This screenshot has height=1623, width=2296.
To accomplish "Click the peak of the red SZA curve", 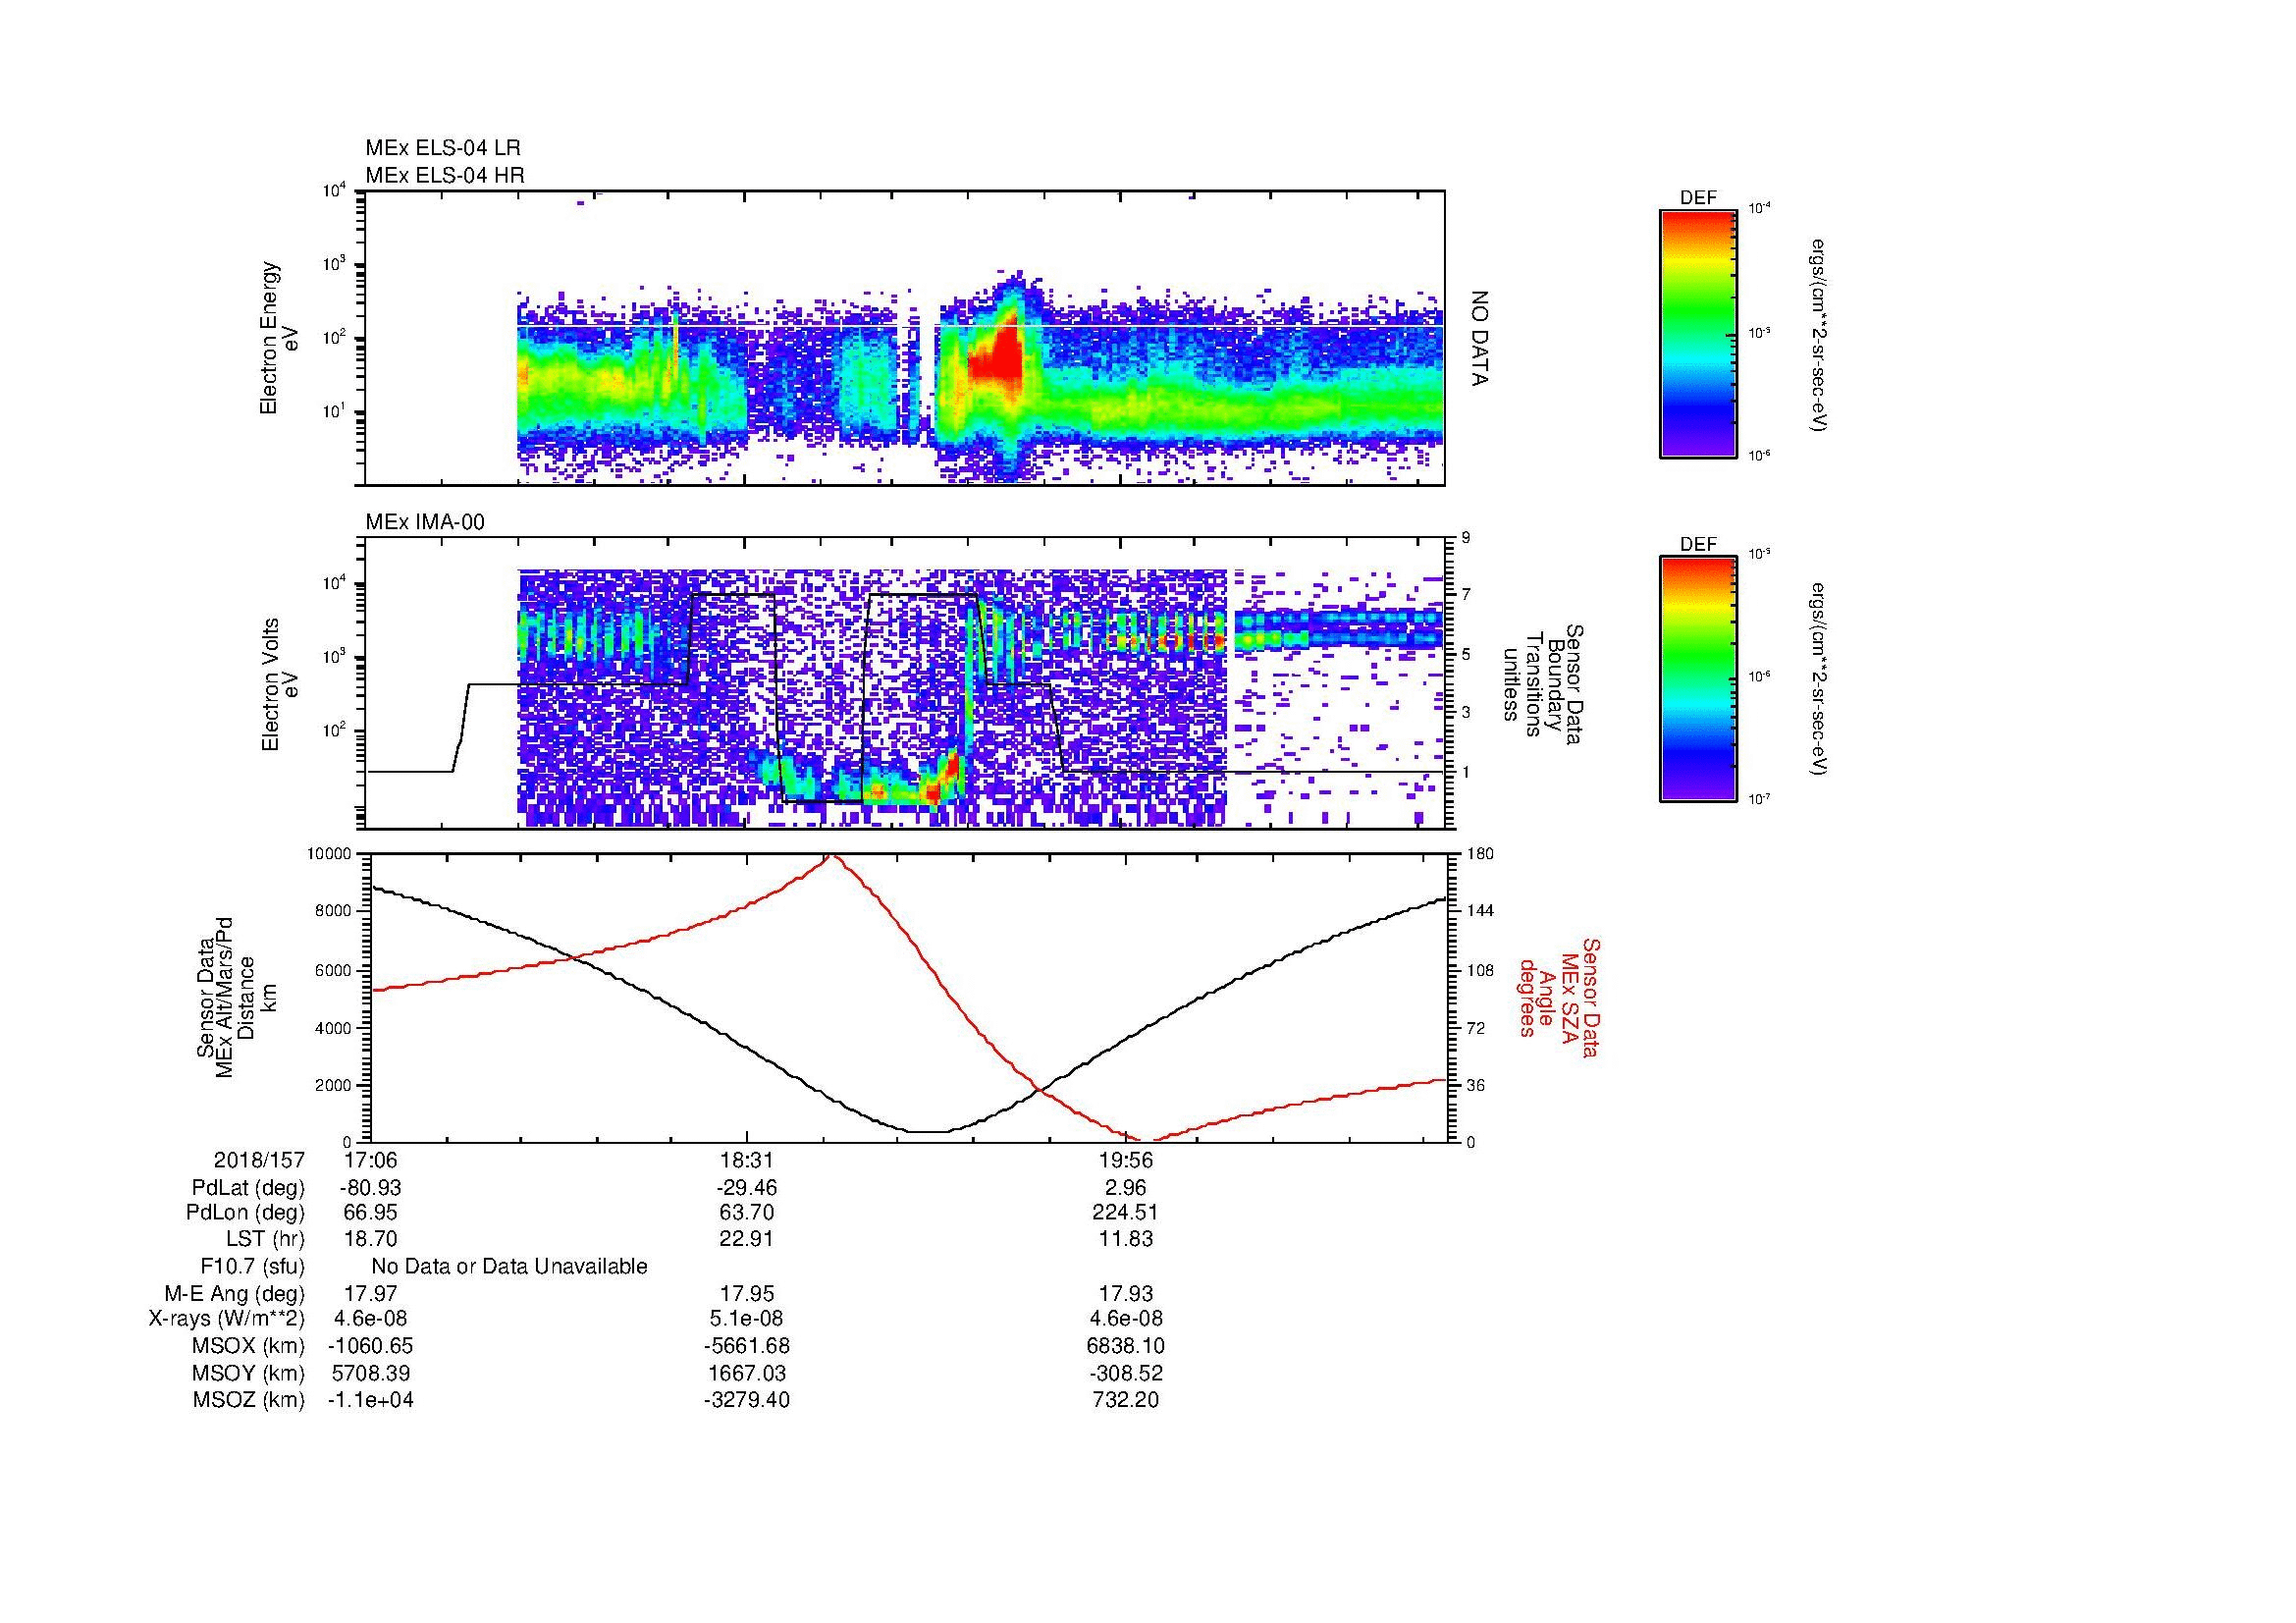I will (831, 856).
